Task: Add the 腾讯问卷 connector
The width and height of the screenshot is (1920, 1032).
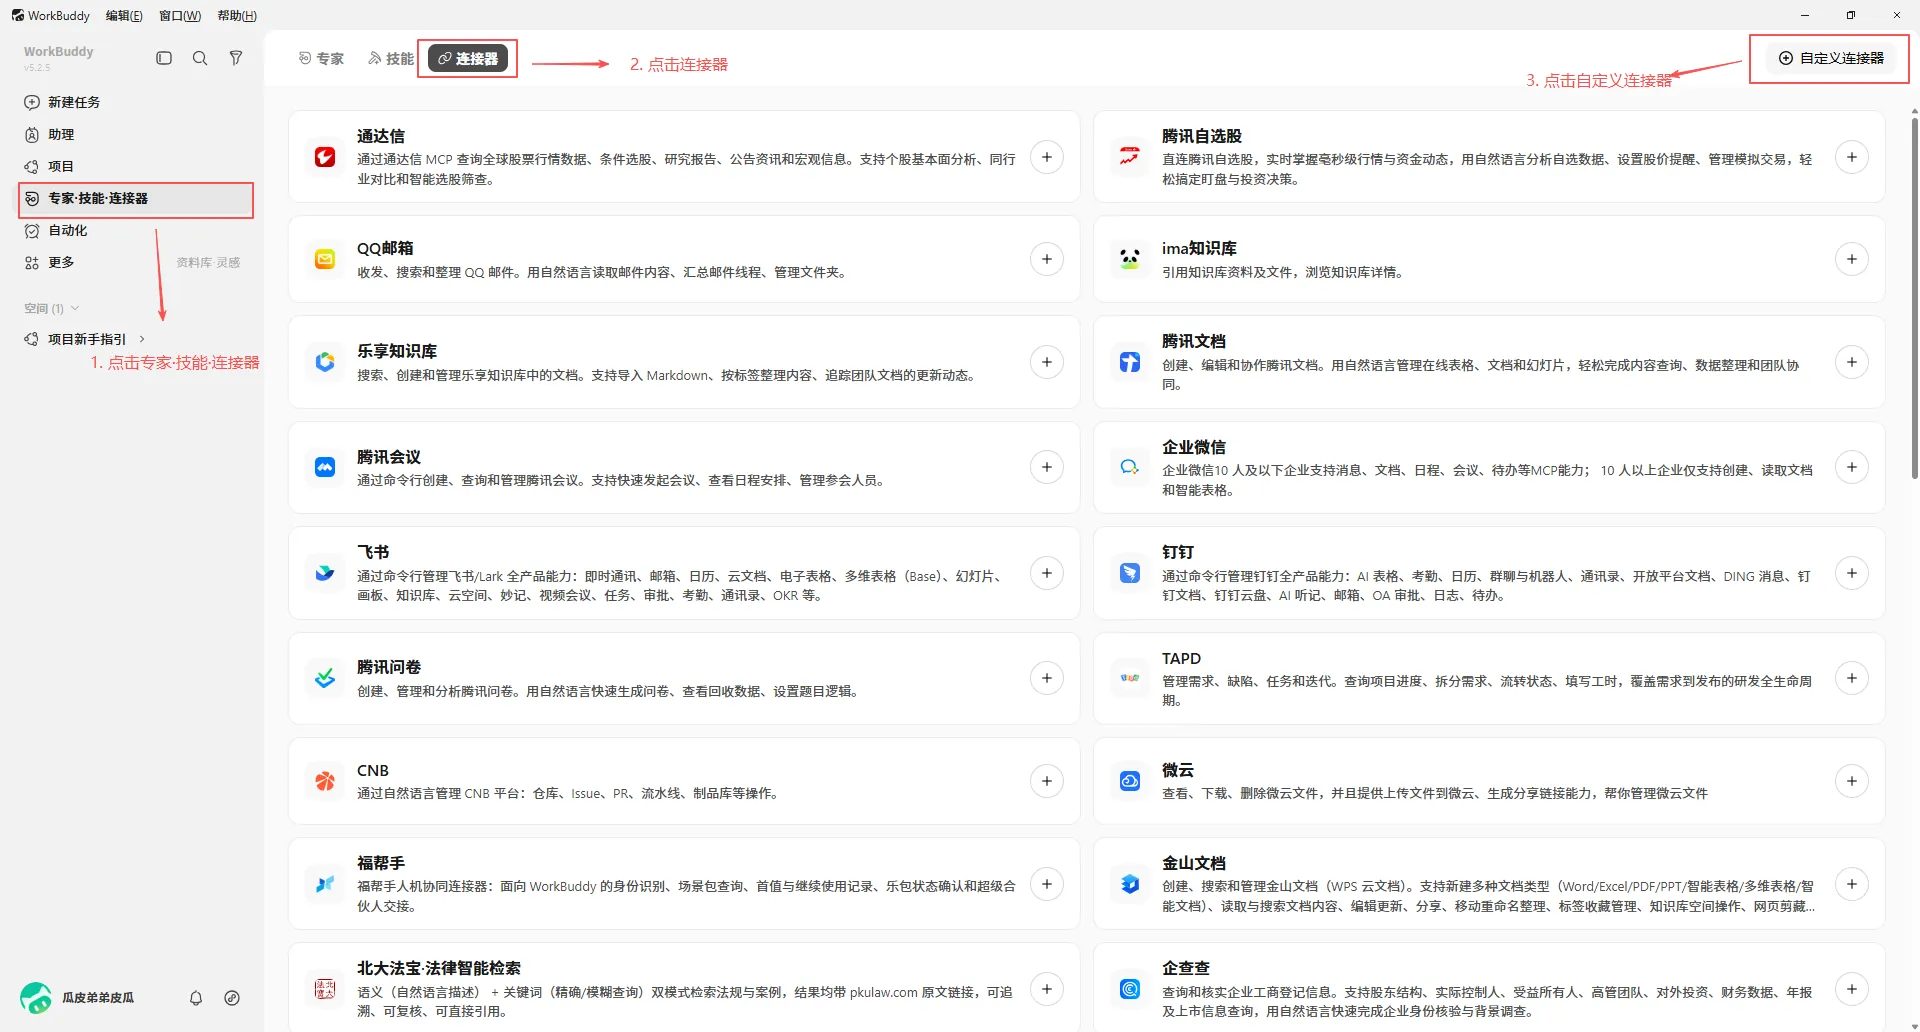Action: (x=1047, y=678)
